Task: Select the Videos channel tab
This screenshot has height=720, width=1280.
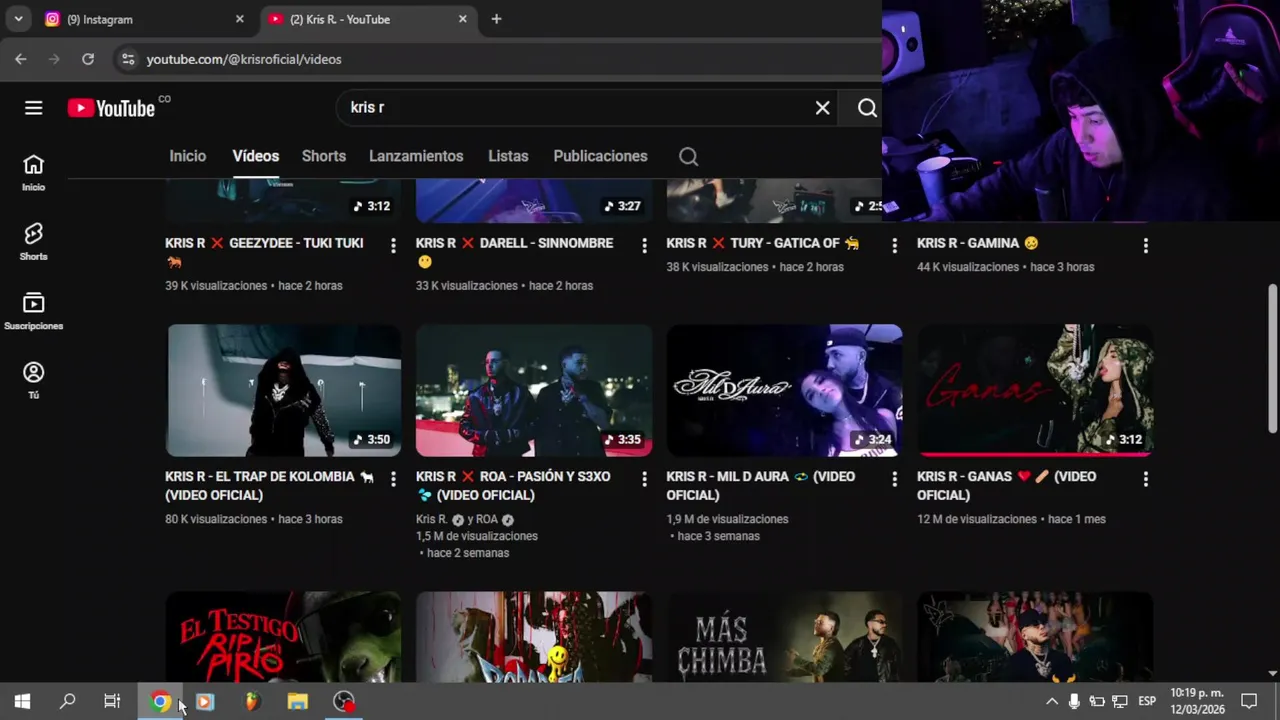Action: point(255,156)
